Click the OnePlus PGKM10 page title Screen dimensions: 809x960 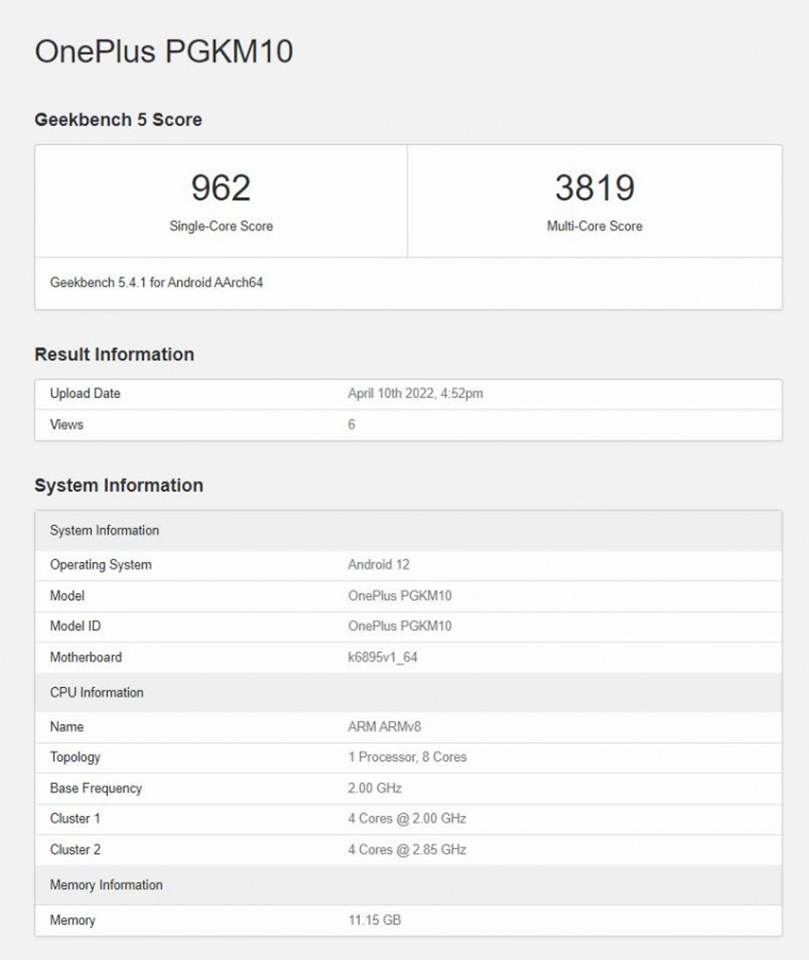pyautogui.click(x=163, y=51)
